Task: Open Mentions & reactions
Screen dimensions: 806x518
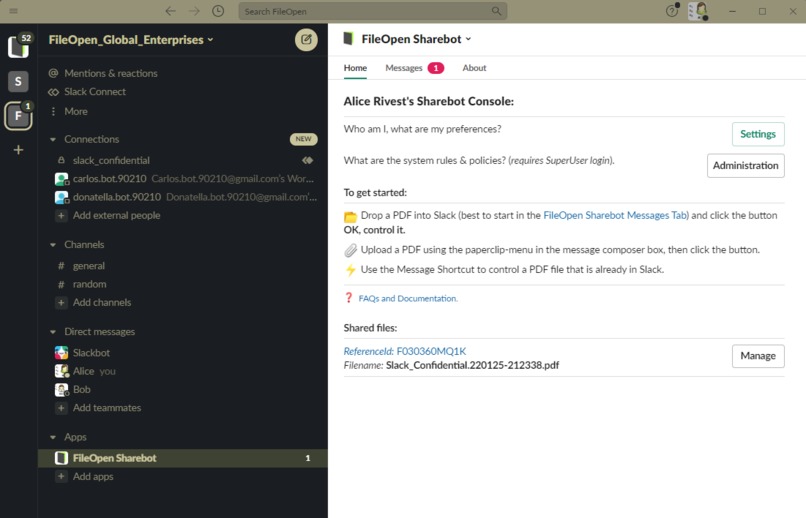Action: pos(111,73)
